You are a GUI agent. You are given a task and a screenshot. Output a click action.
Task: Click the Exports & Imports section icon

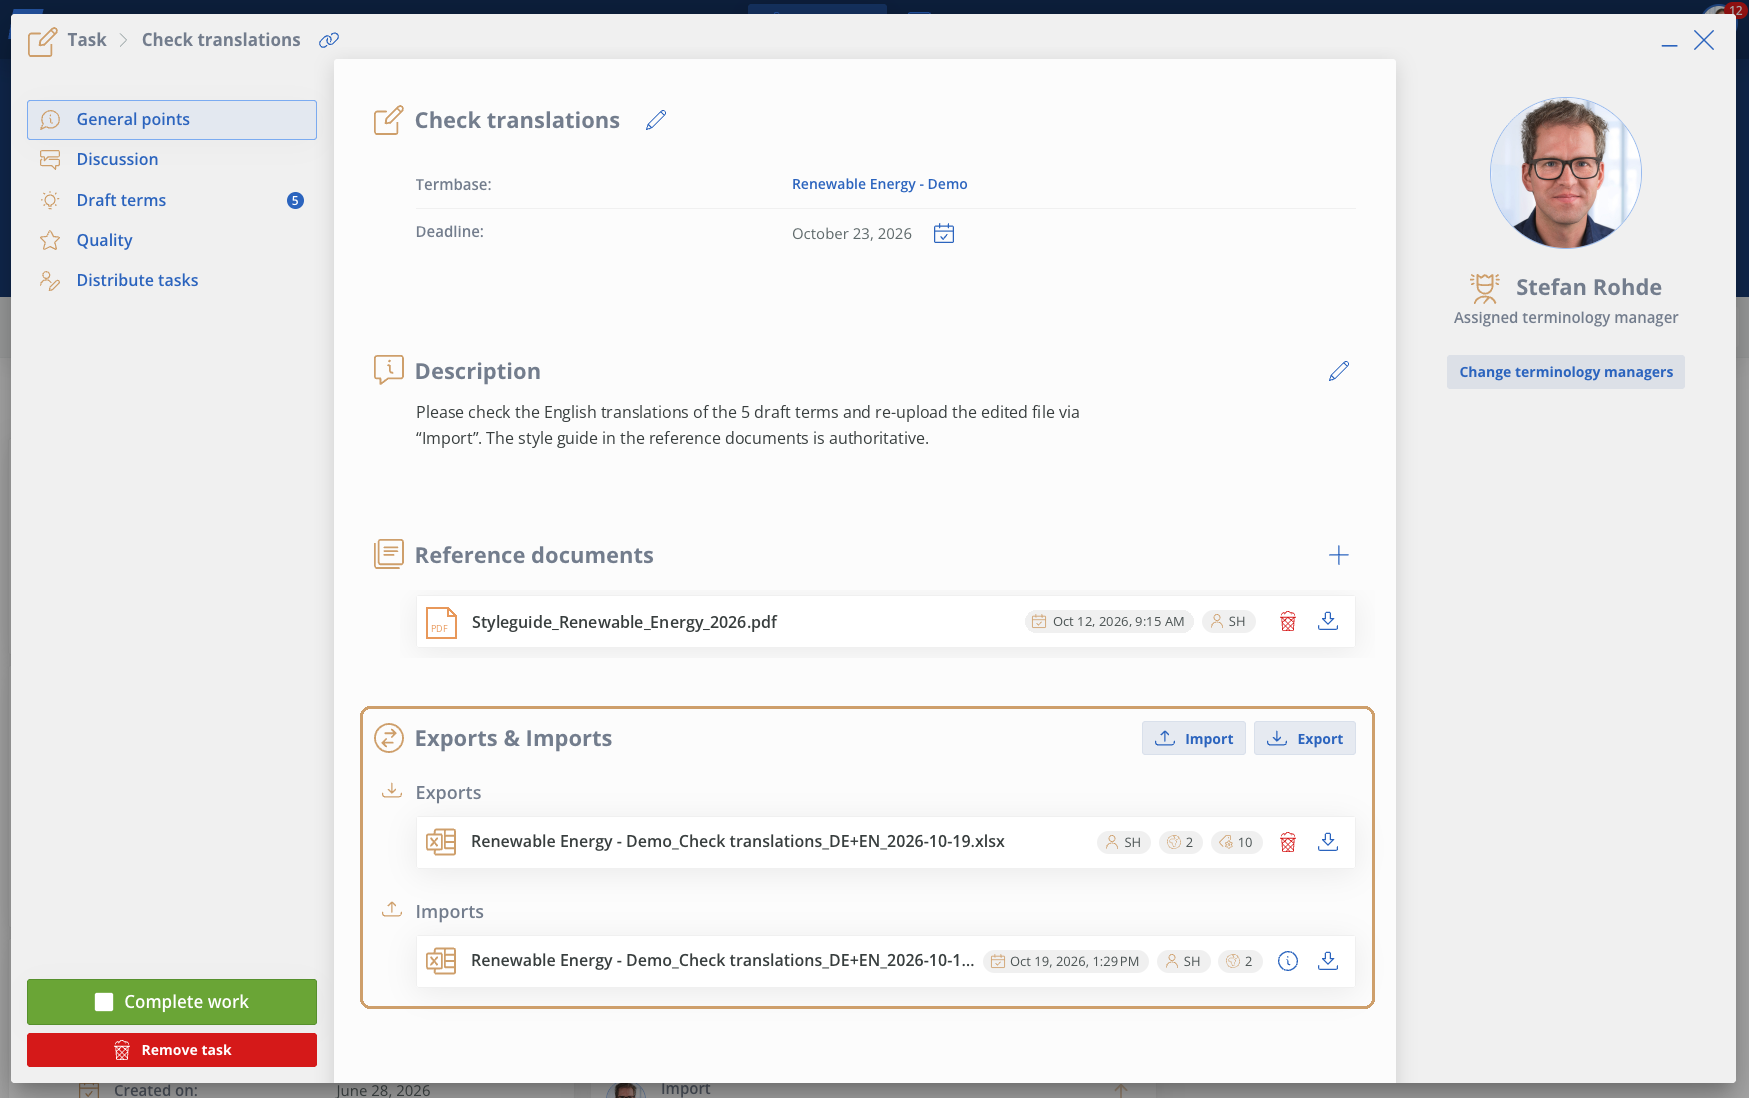pos(389,738)
